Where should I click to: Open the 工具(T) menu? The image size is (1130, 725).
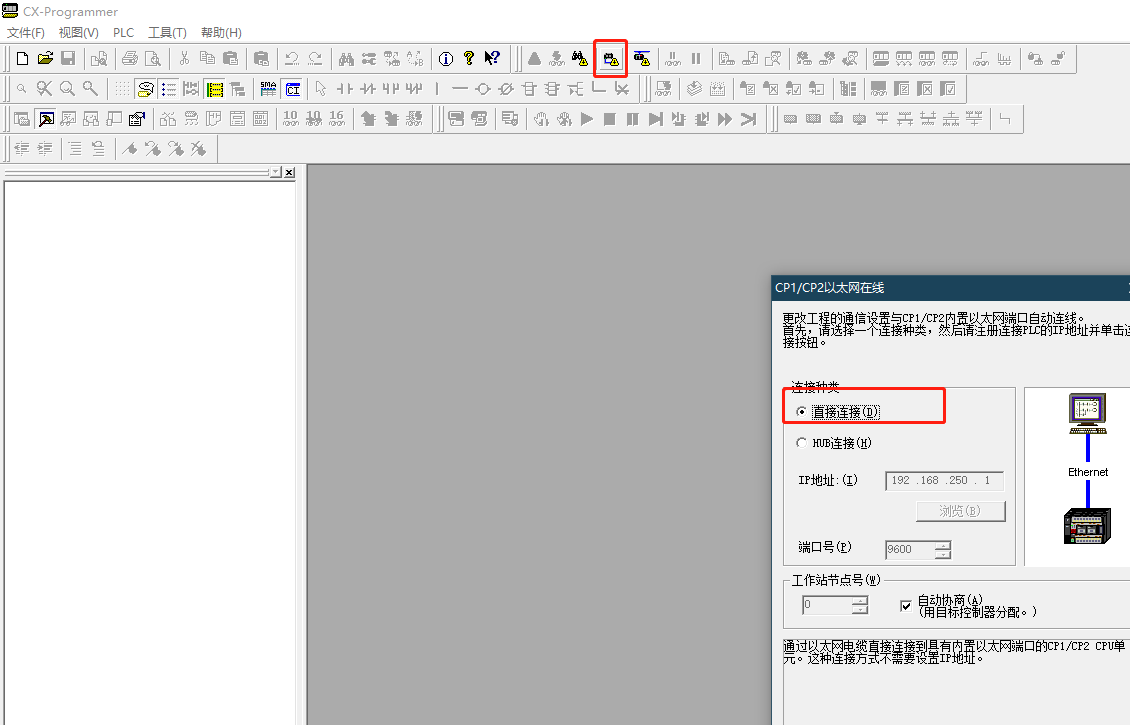tap(167, 32)
